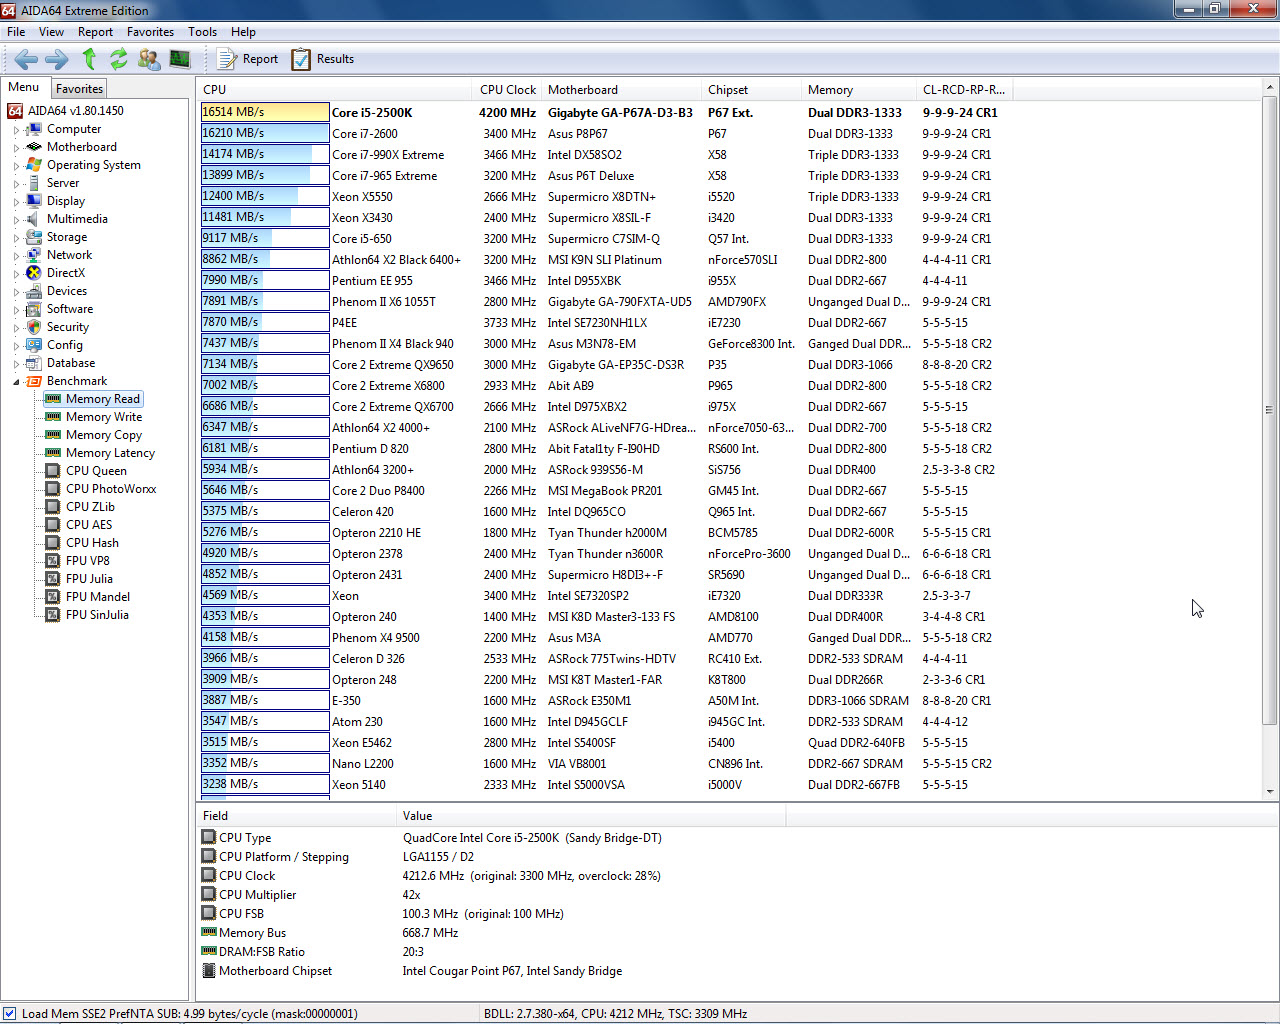This screenshot has width=1280, height=1024.
Task: Sort by the CPU Clock column header
Action: 508,90
